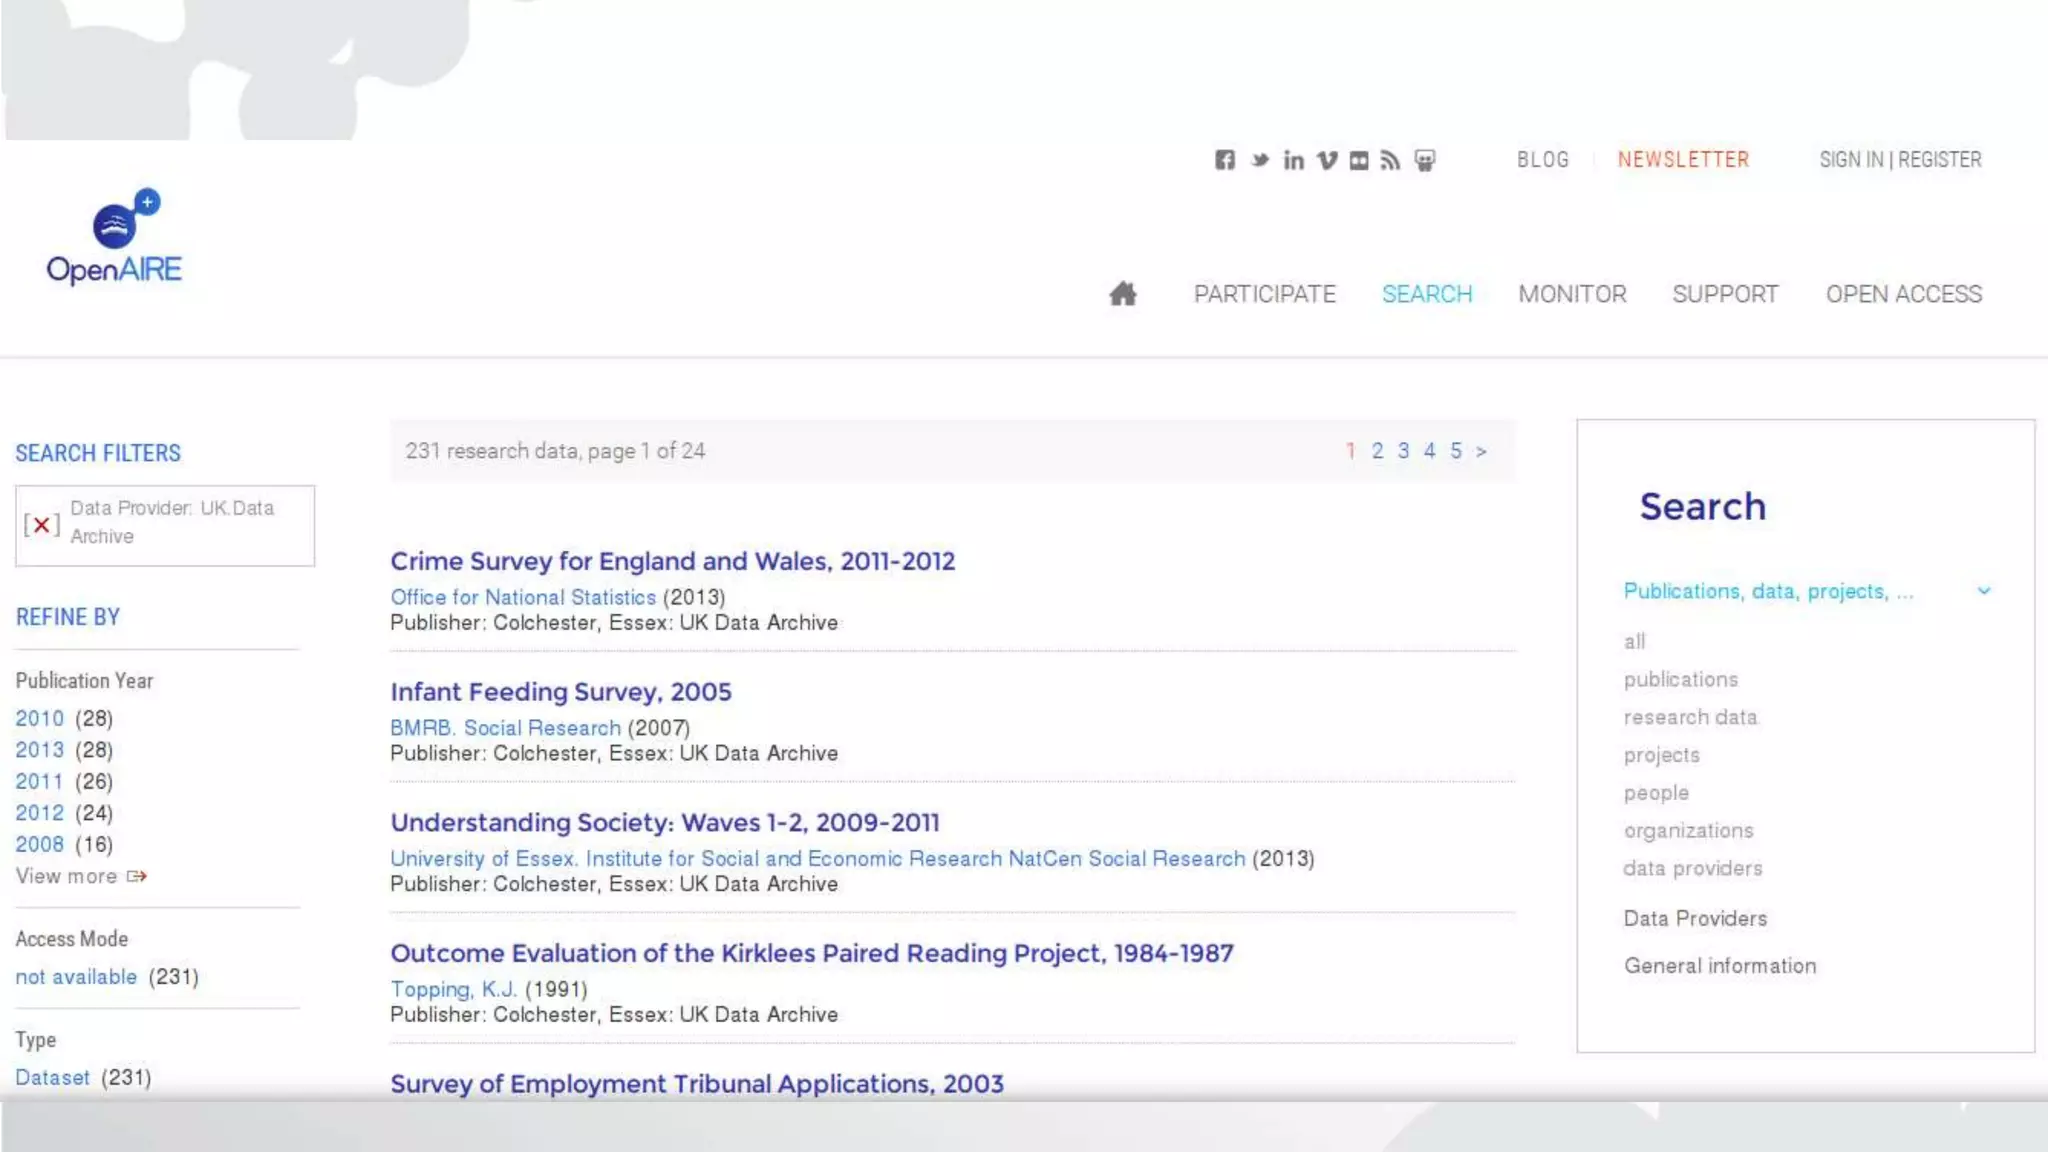
Task: Click the Twitter bird icon
Action: click(x=1259, y=160)
